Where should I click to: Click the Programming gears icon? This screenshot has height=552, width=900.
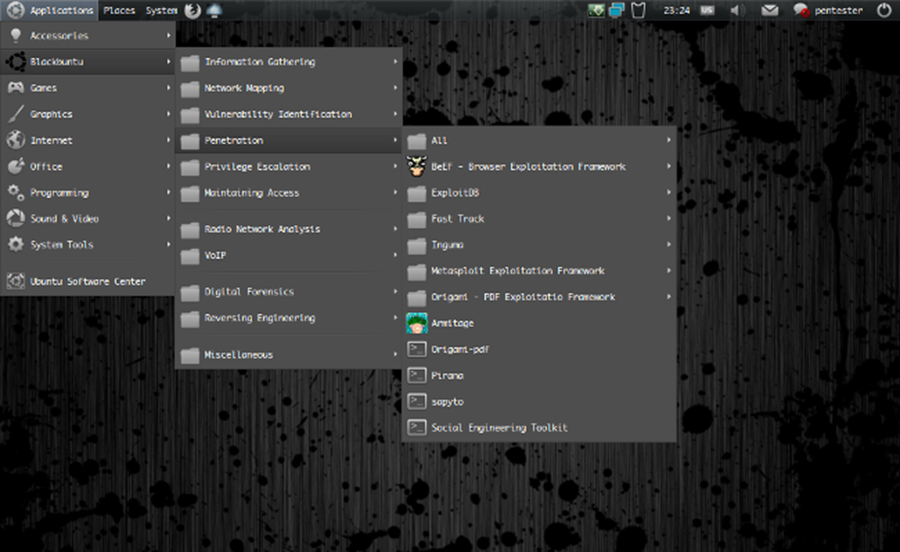click(x=16, y=192)
